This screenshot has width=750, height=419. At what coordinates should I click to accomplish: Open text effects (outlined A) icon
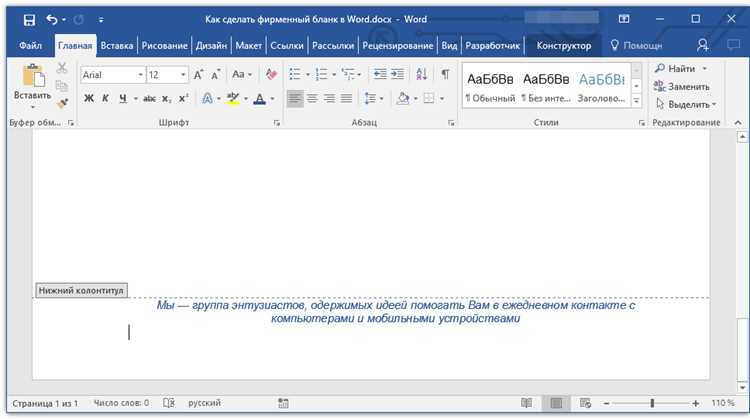point(208,99)
